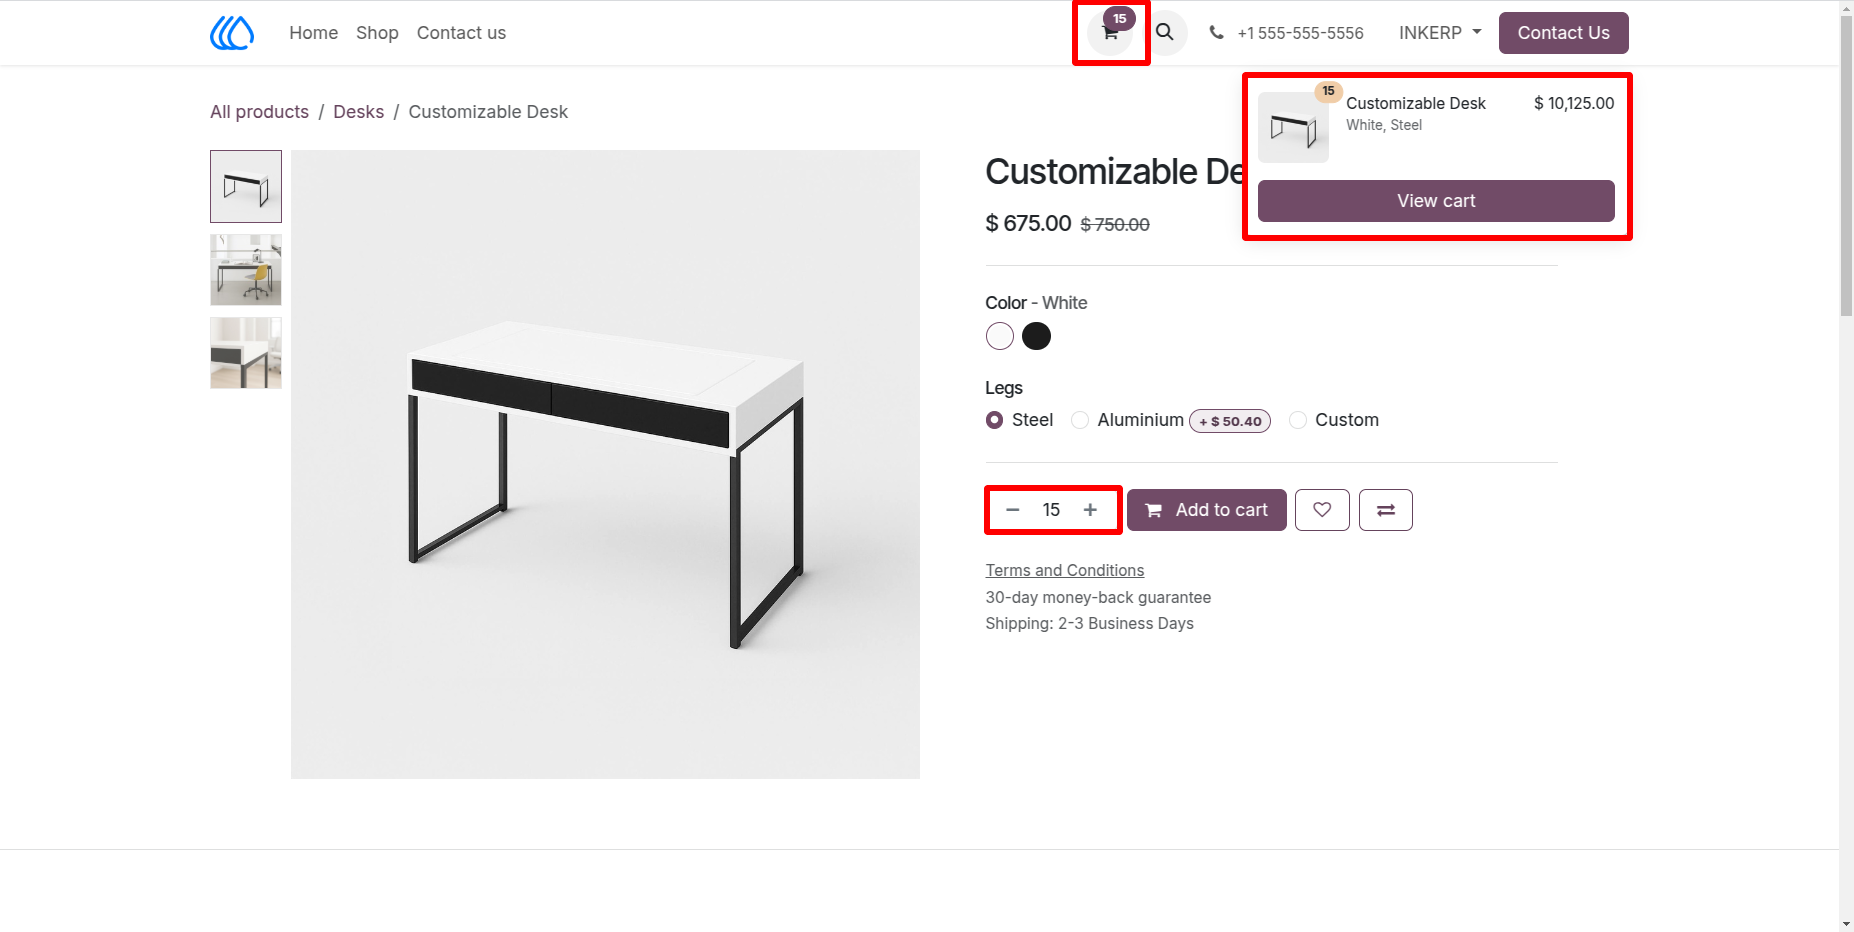Increase quantity with the plus icon
This screenshot has width=1854, height=932.
pyautogui.click(x=1090, y=510)
